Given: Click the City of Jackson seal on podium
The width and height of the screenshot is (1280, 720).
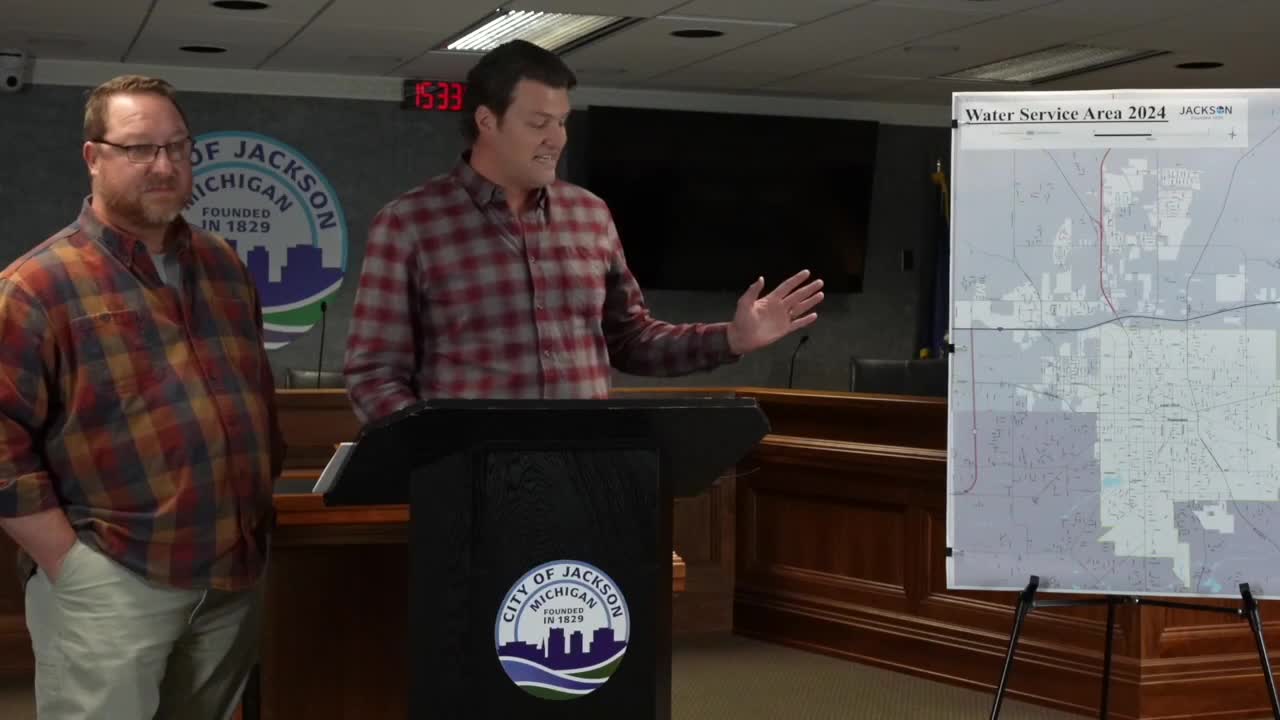Looking at the screenshot, I should pyautogui.click(x=562, y=629).
